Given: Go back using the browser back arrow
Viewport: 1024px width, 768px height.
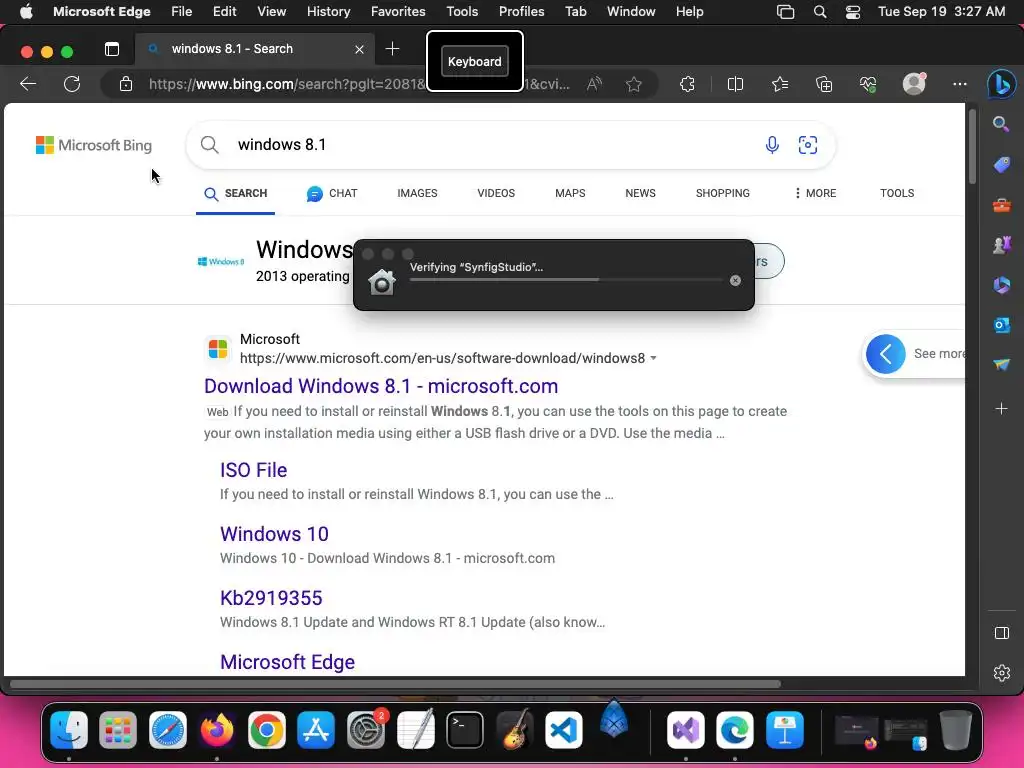Looking at the screenshot, I should coord(28,84).
